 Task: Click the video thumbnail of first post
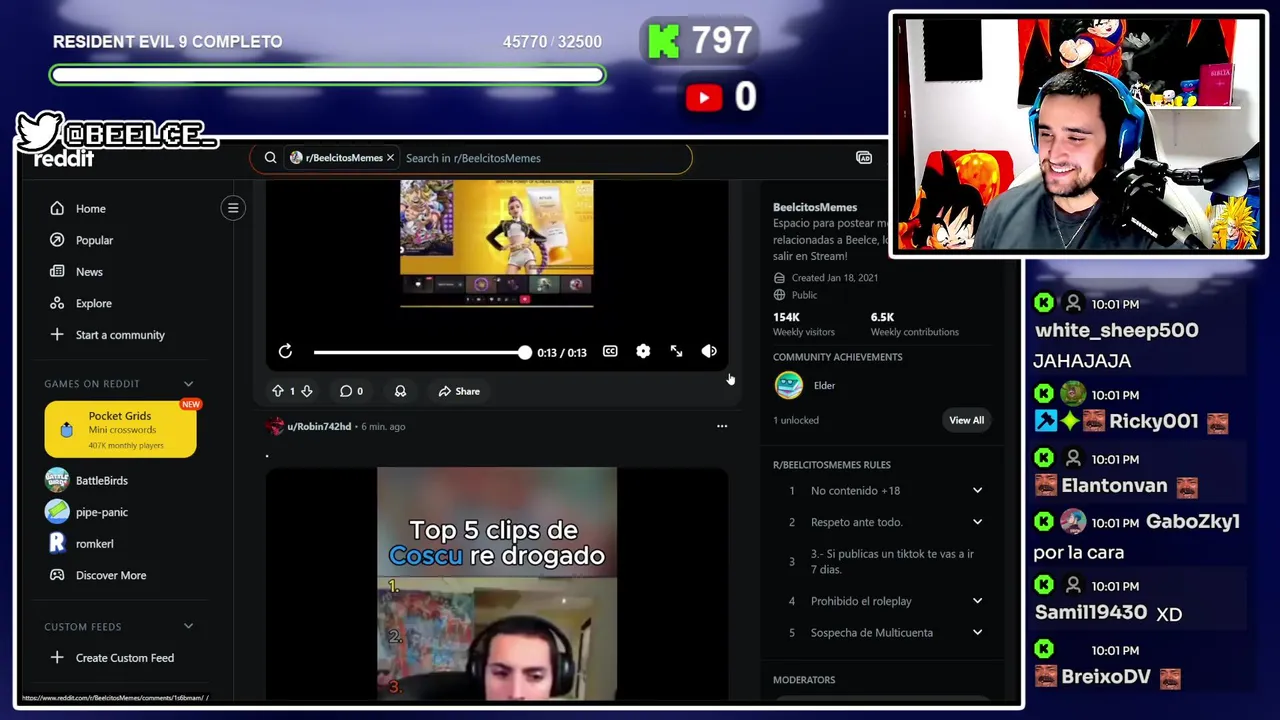[497, 243]
